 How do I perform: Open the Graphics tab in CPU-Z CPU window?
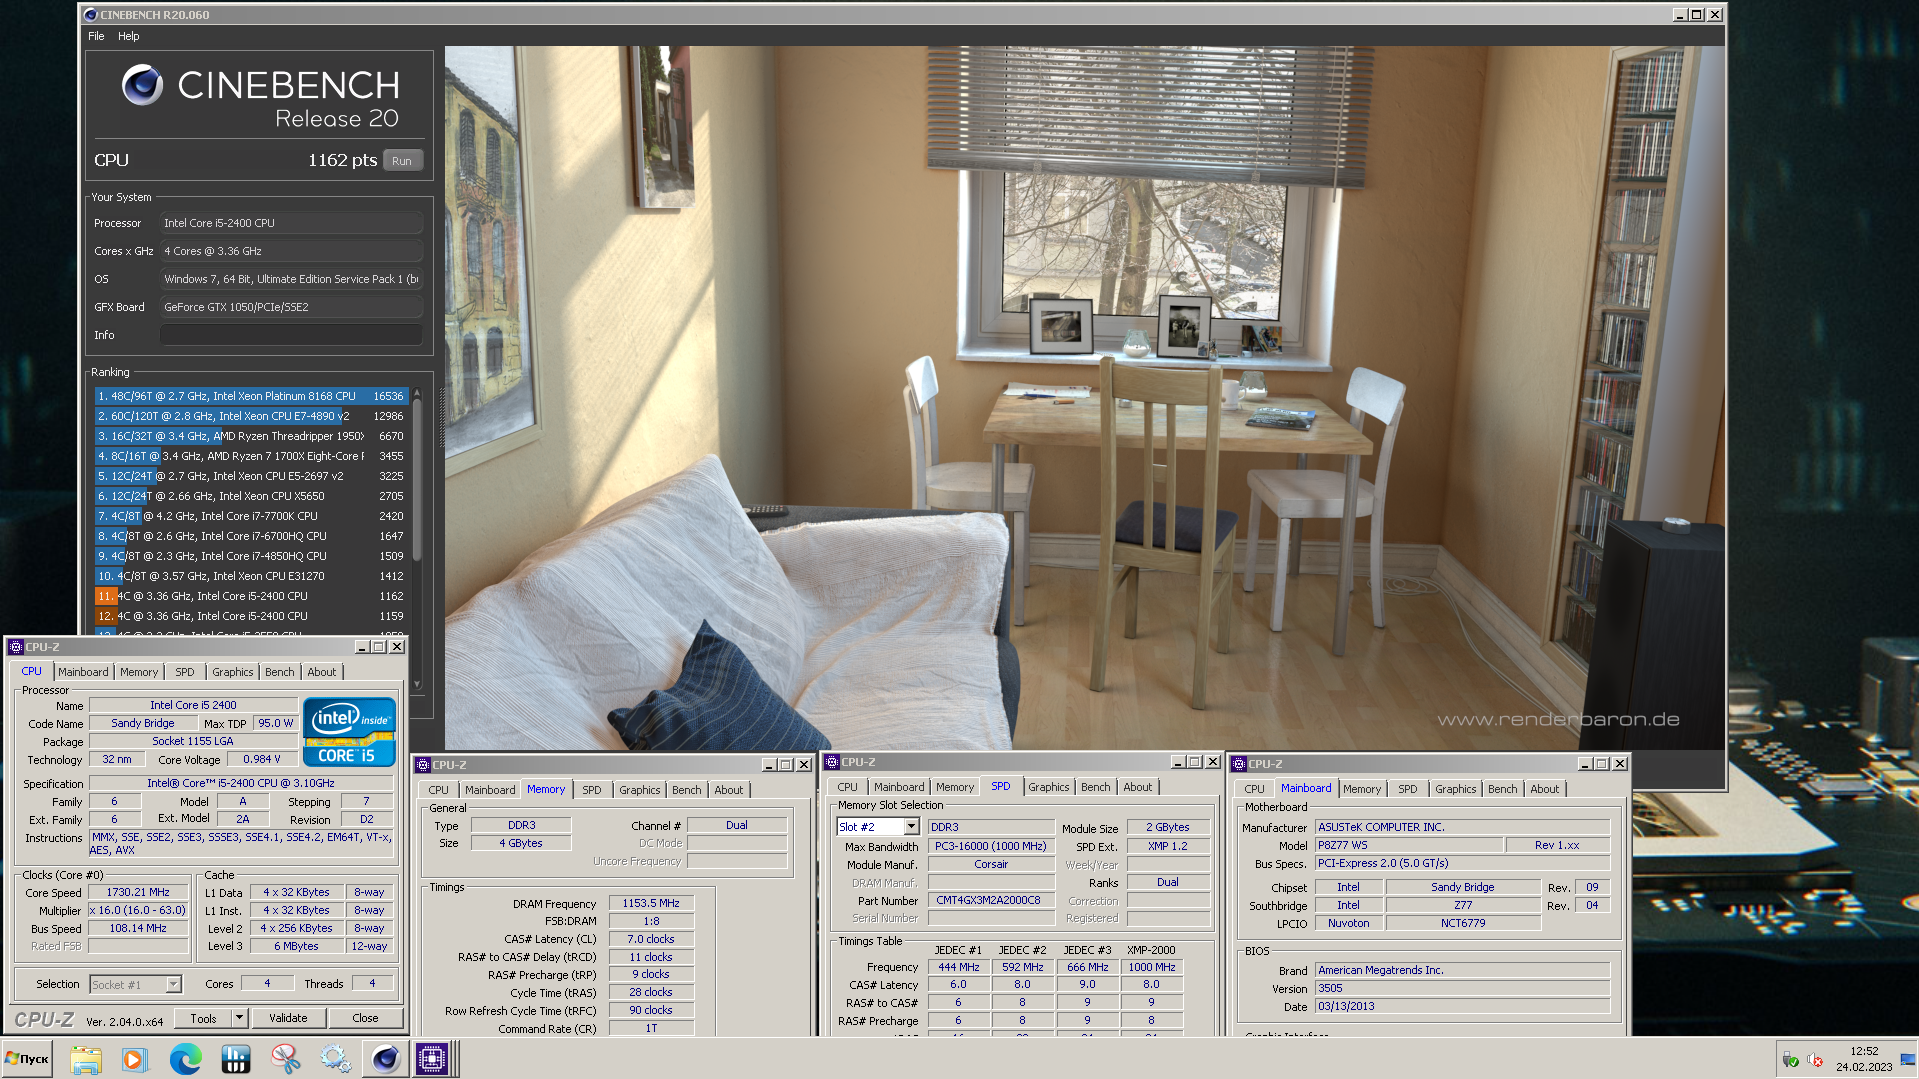click(x=233, y=672)
